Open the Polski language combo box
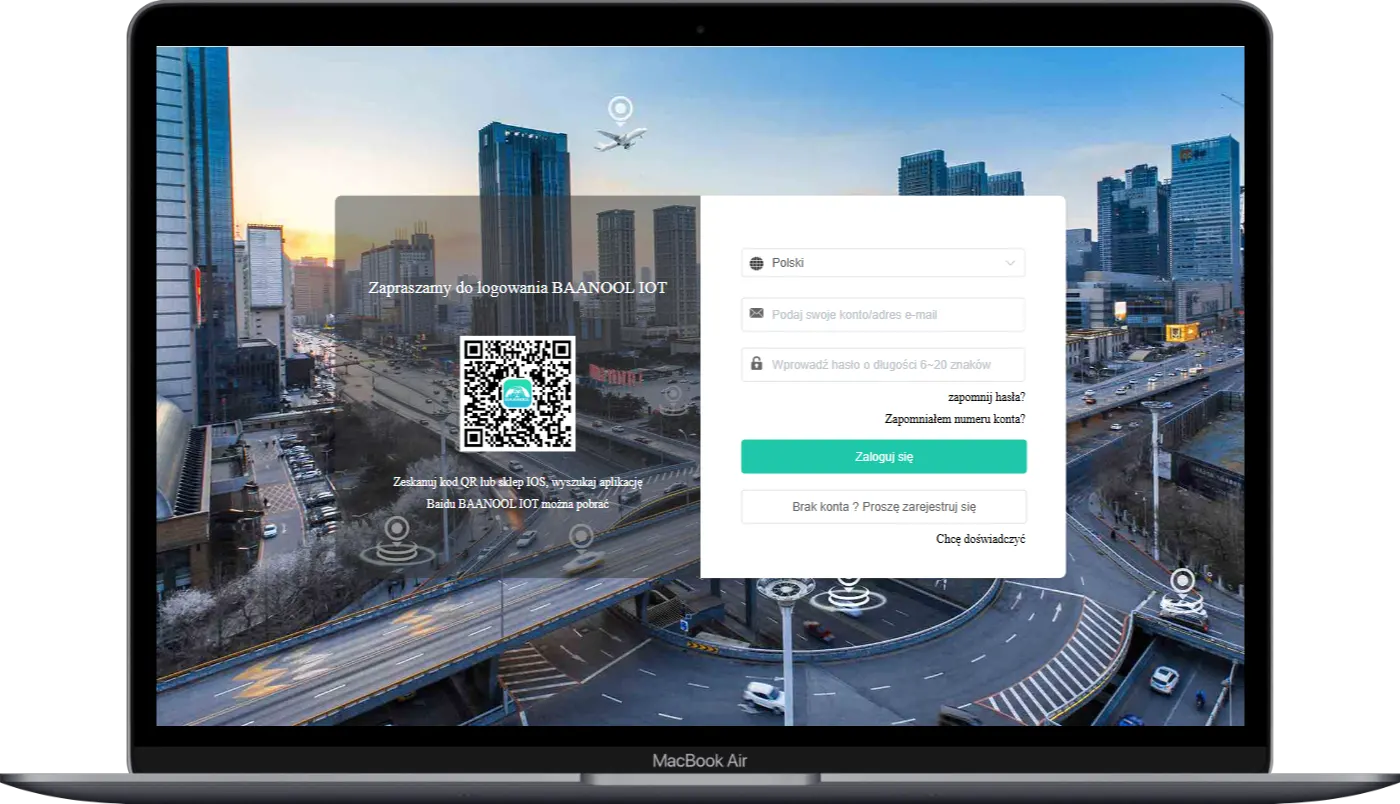This screenshot has width=1400, height=804. [x=882, y=263]
